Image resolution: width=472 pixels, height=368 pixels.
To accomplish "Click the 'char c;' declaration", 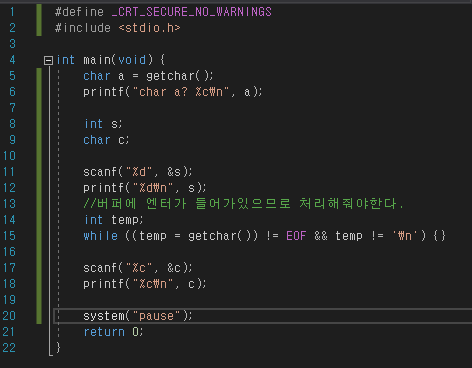I will (106, 140).
